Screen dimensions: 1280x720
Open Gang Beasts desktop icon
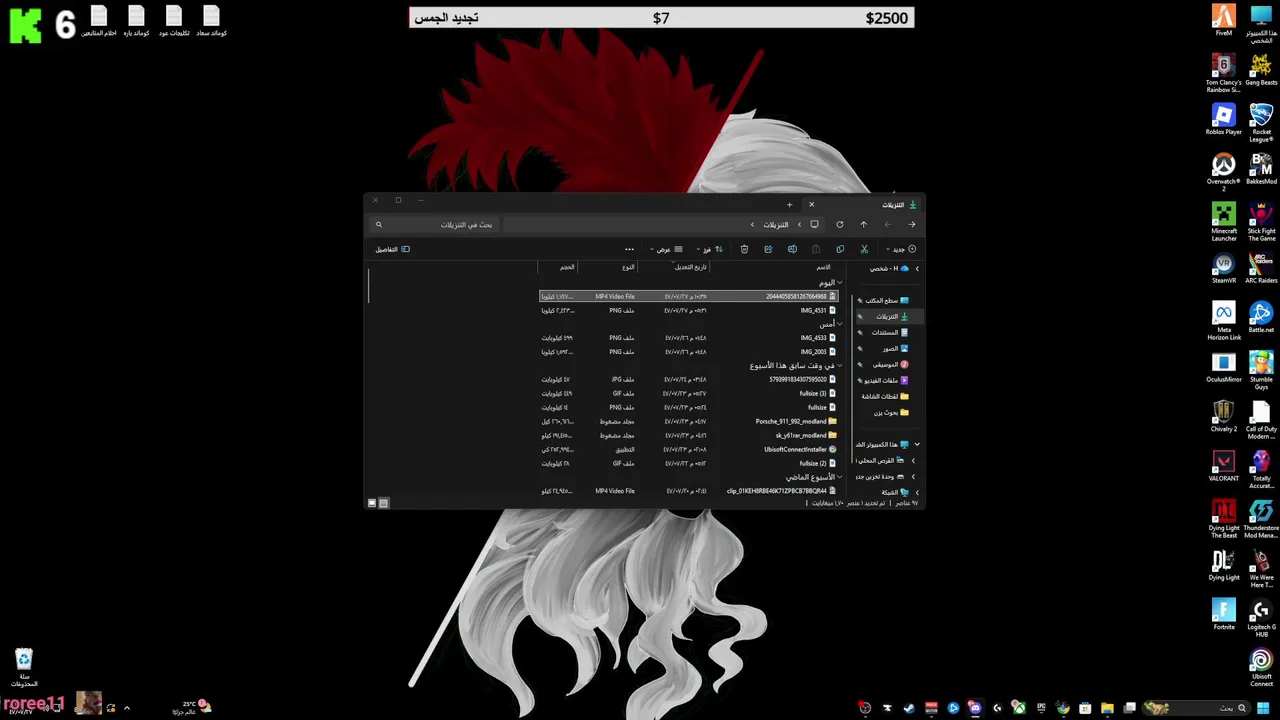coord(1261,70)
